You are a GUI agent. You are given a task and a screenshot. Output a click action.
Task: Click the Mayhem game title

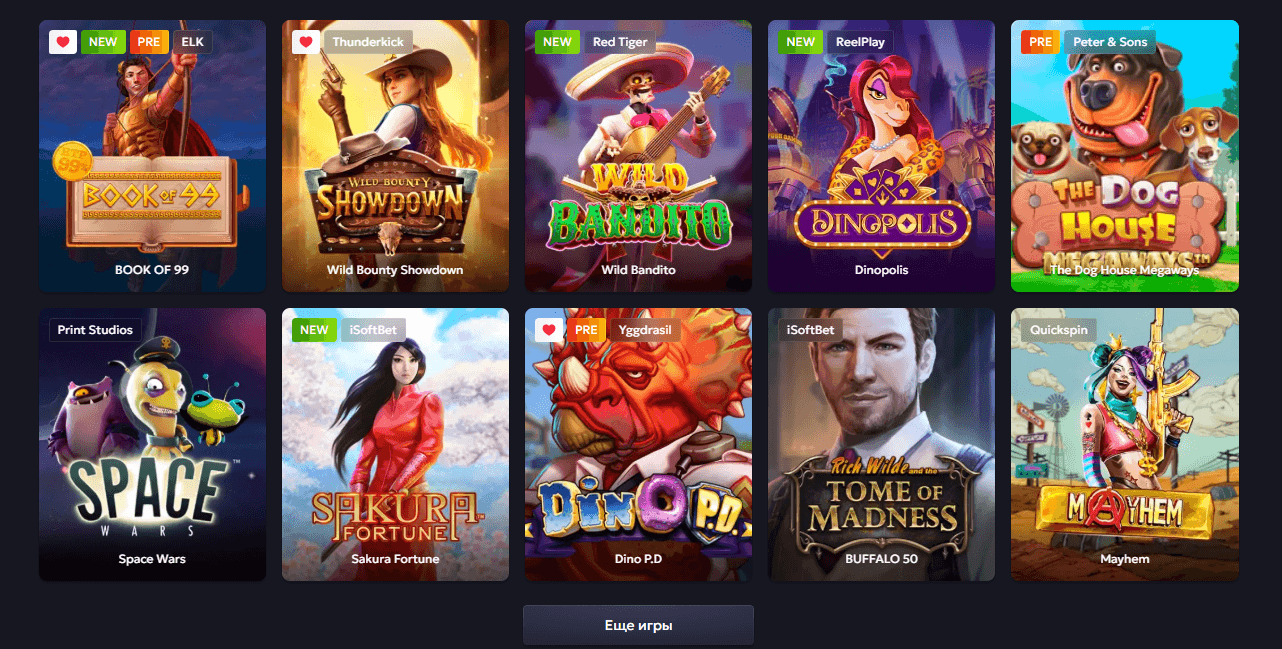pos(1125,559)
